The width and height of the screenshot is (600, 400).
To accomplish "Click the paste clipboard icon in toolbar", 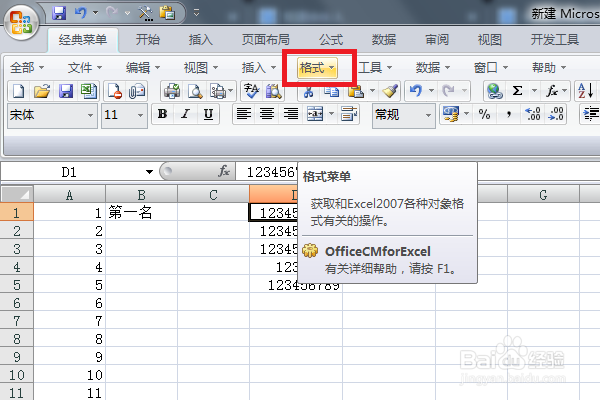I will coord(355,91).
